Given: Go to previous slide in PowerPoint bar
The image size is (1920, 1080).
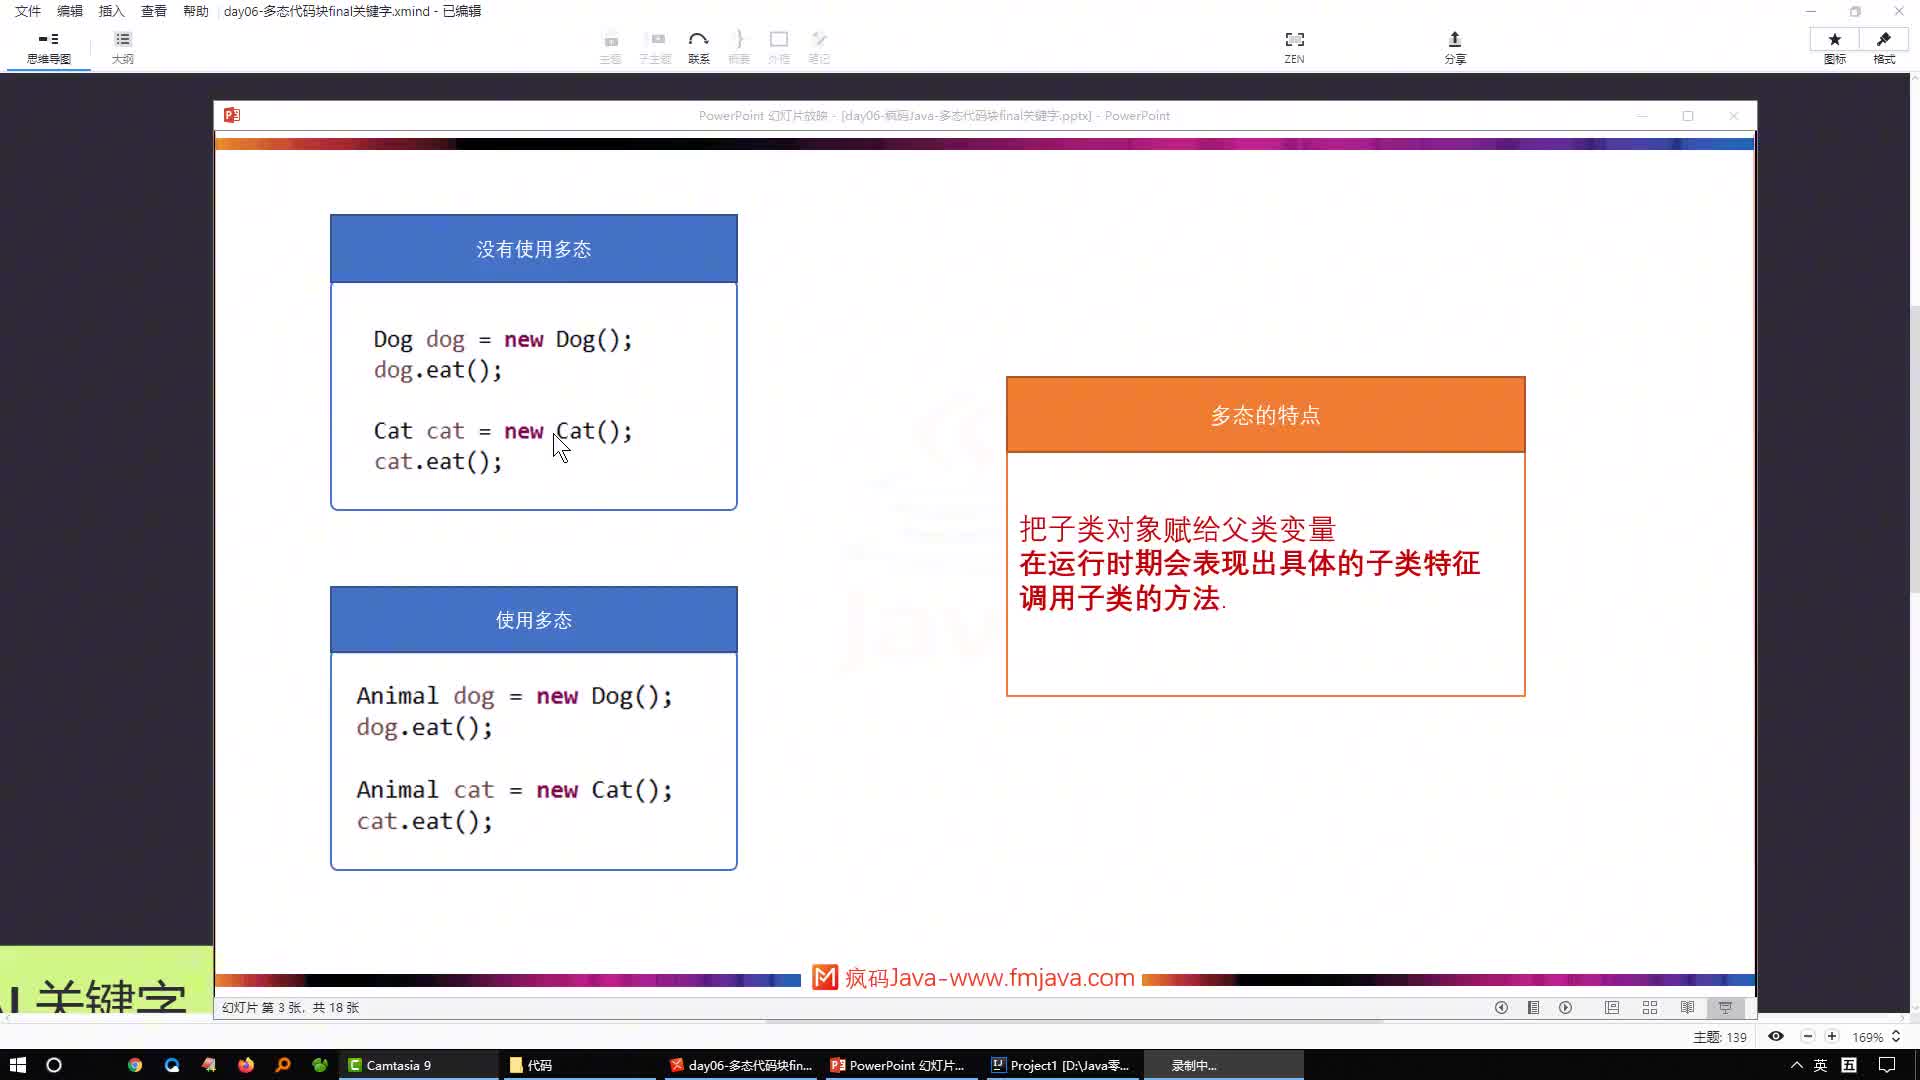Looking at the screenshot, I should [1501, 1008].
